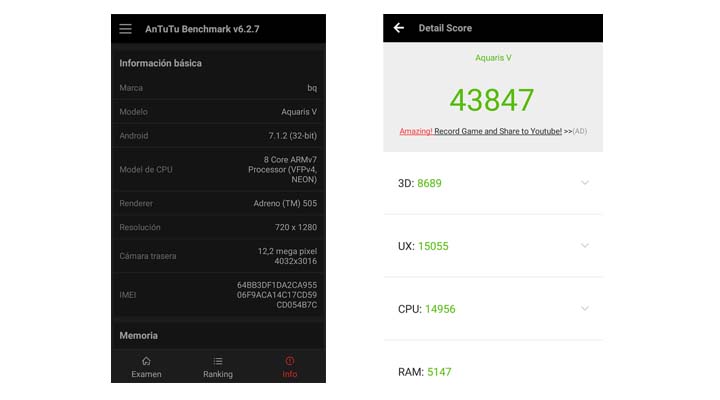Tap the Examen home icon

coord(146,361)
